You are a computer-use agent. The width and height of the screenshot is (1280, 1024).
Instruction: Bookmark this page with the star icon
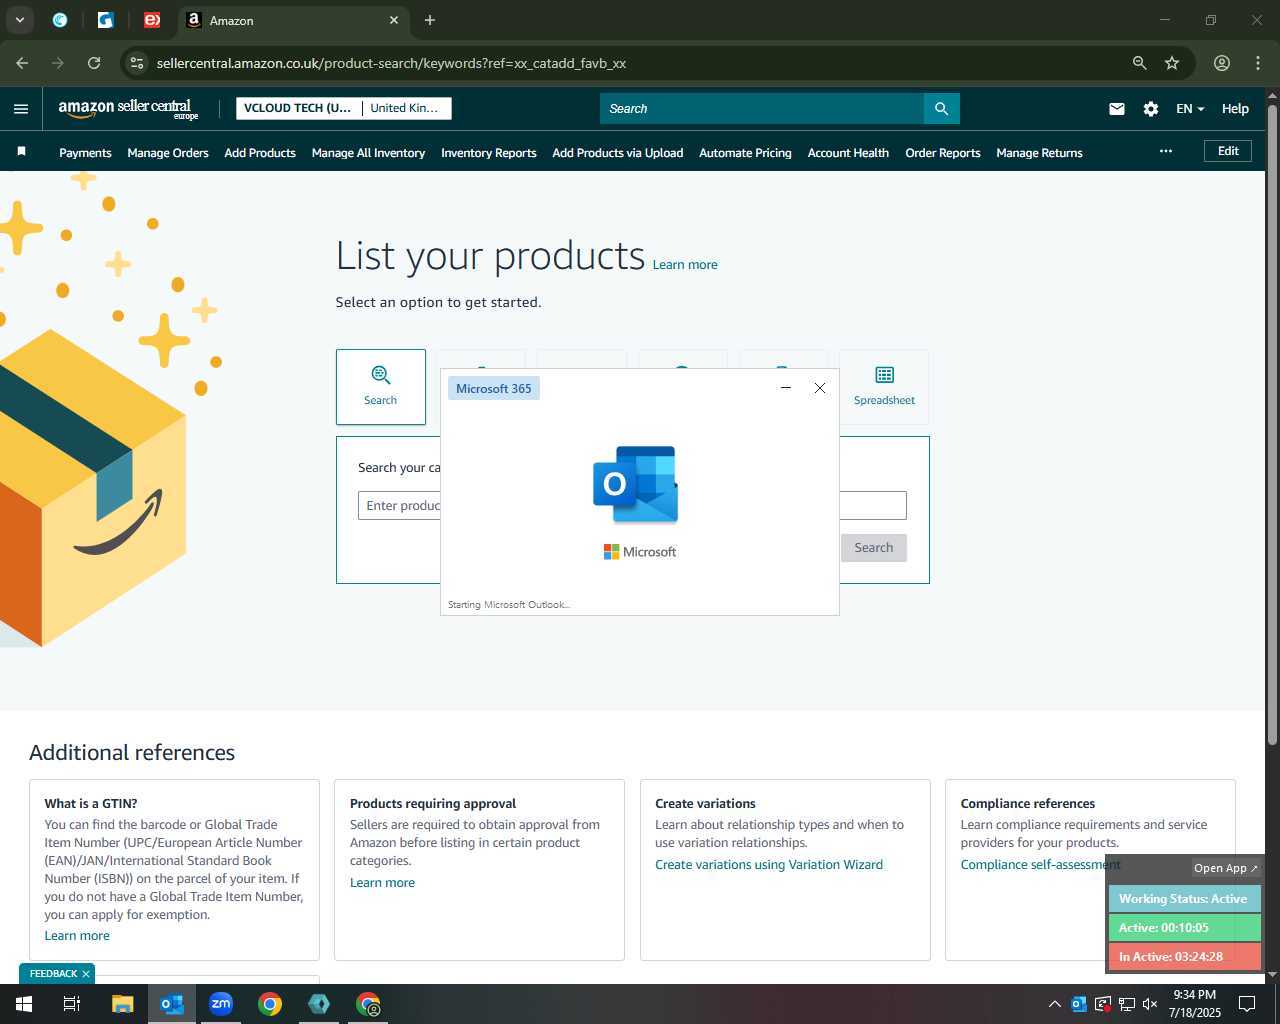click(x=1172, y=63)
